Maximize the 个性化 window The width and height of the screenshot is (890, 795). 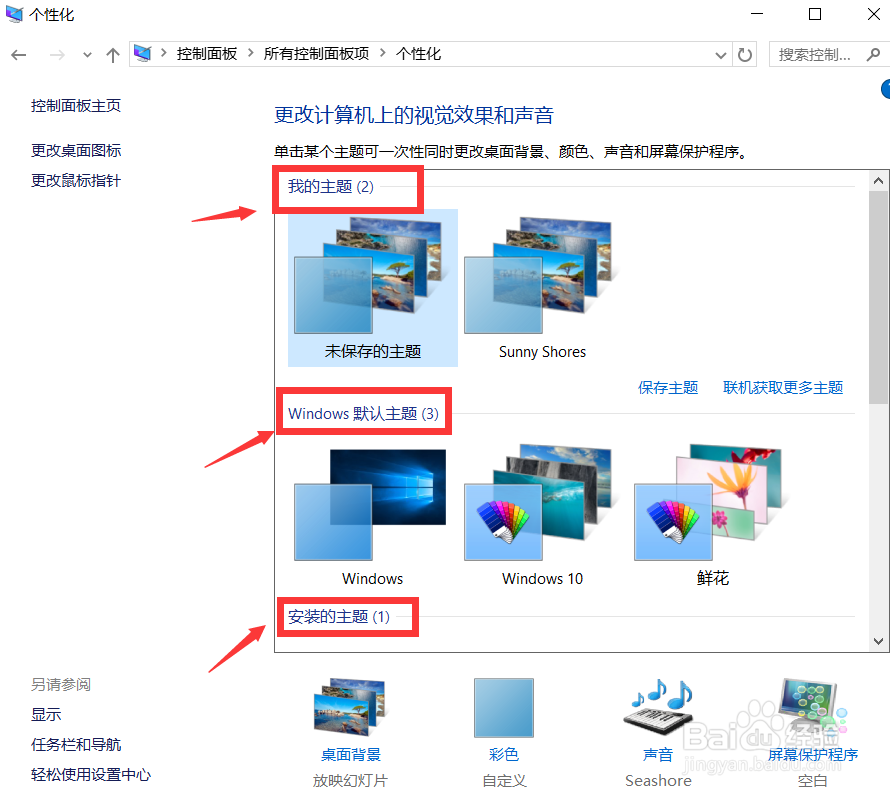[815, 14]
